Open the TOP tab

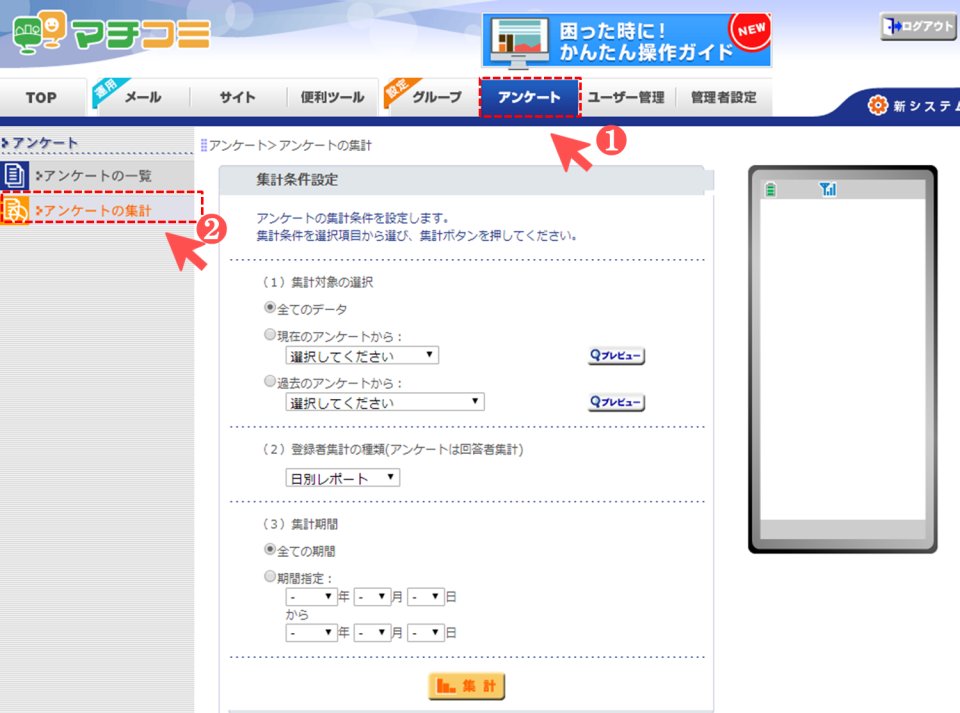[x=42, y=97]
